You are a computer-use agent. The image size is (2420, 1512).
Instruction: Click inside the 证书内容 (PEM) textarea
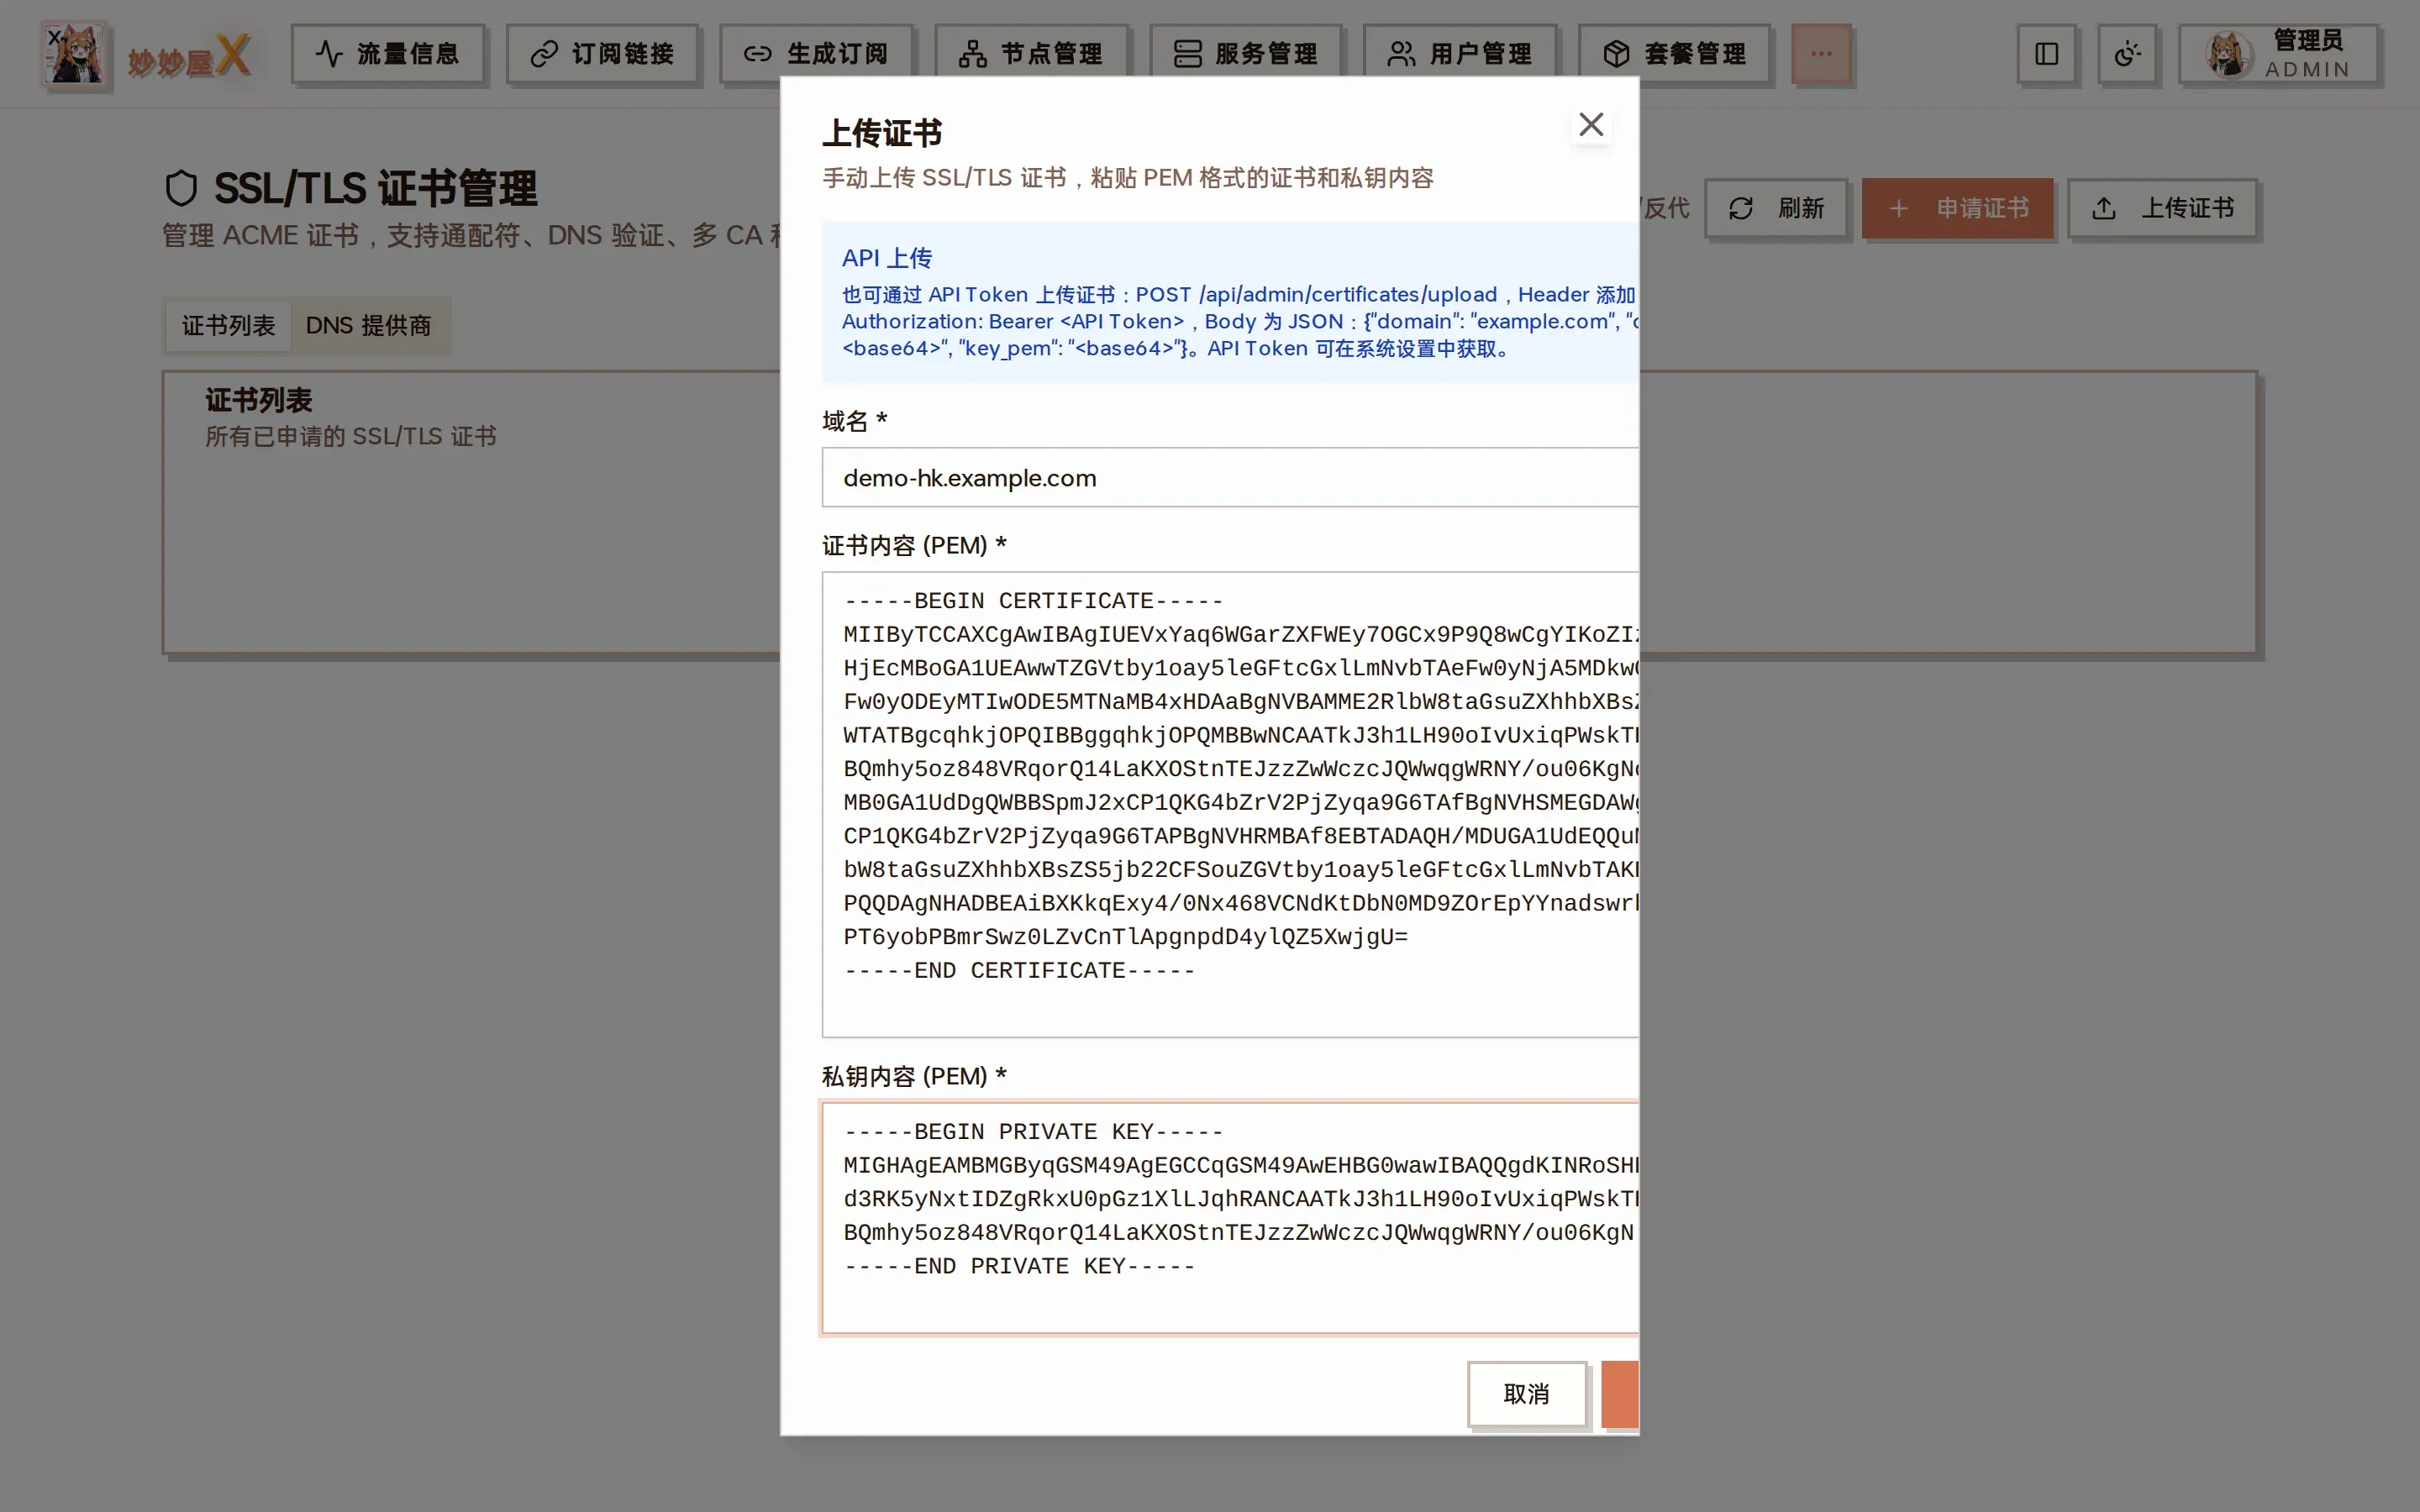(1230, 804)
